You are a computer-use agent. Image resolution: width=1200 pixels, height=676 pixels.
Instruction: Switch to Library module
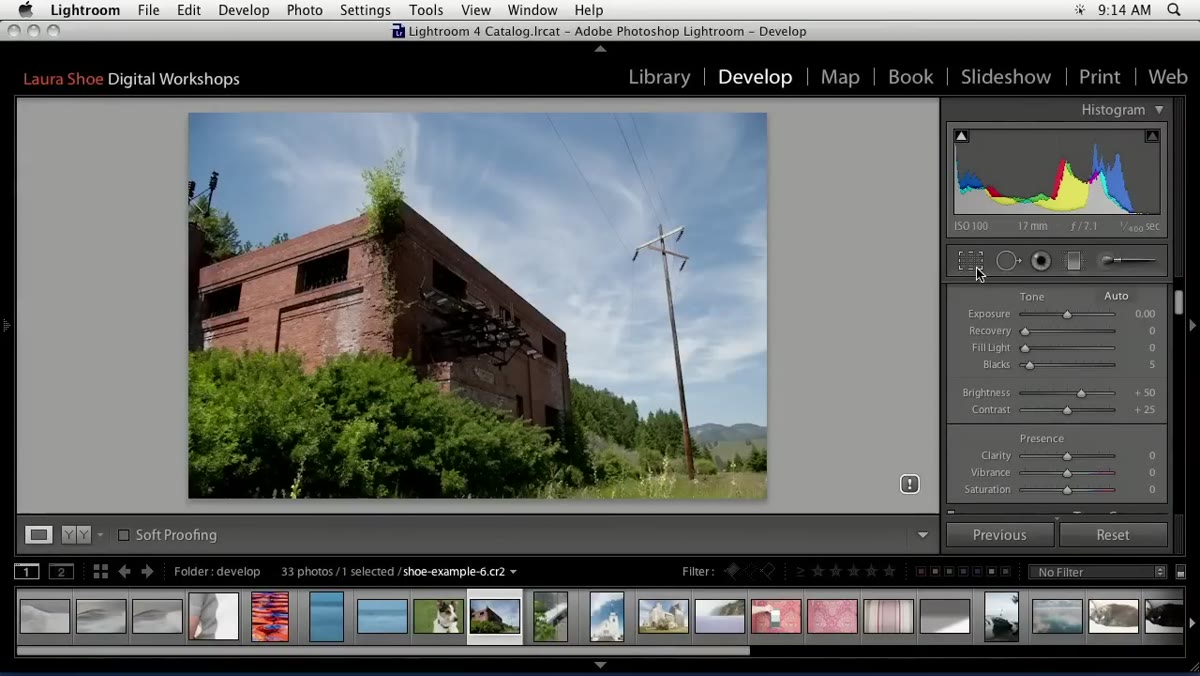click(x=659, y=77)
